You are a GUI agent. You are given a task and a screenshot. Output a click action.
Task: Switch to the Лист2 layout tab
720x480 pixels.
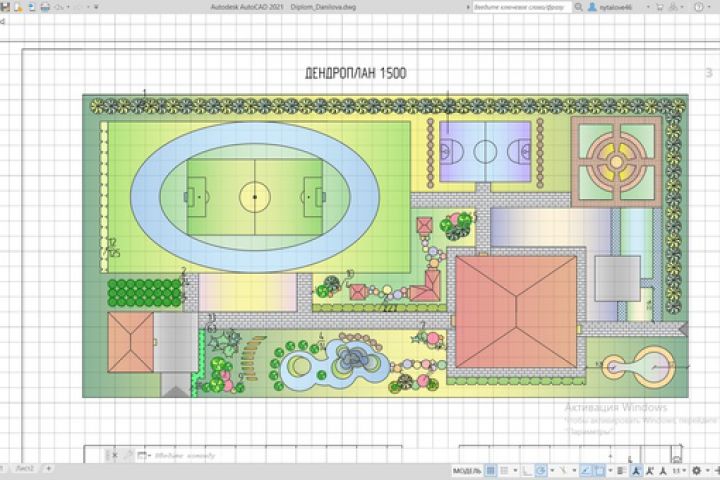tap(25, 469)
